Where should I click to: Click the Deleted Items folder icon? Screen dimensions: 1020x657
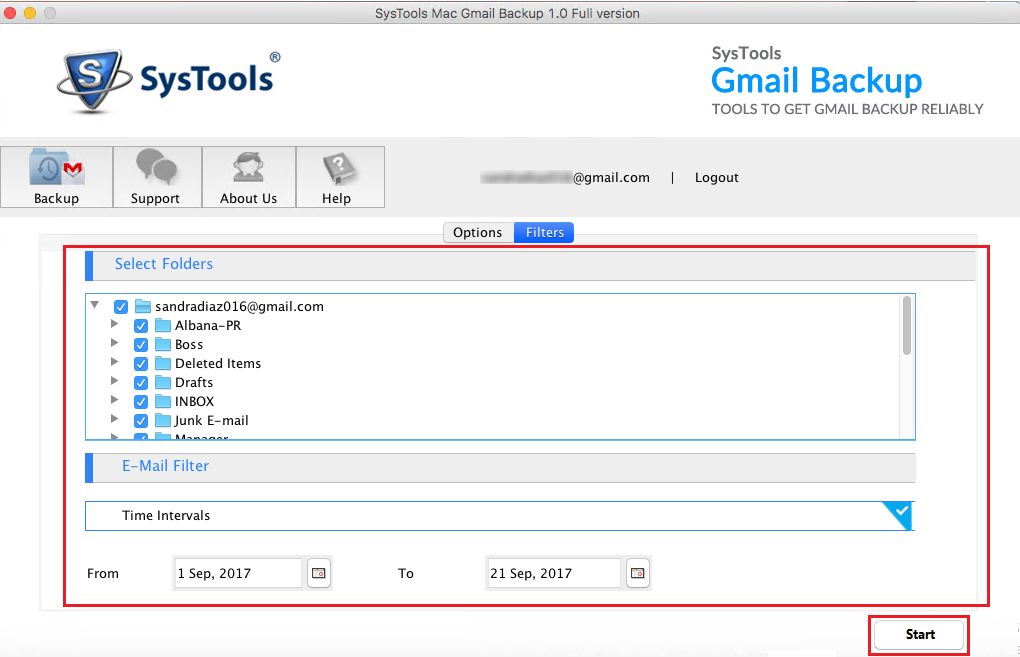163,363
